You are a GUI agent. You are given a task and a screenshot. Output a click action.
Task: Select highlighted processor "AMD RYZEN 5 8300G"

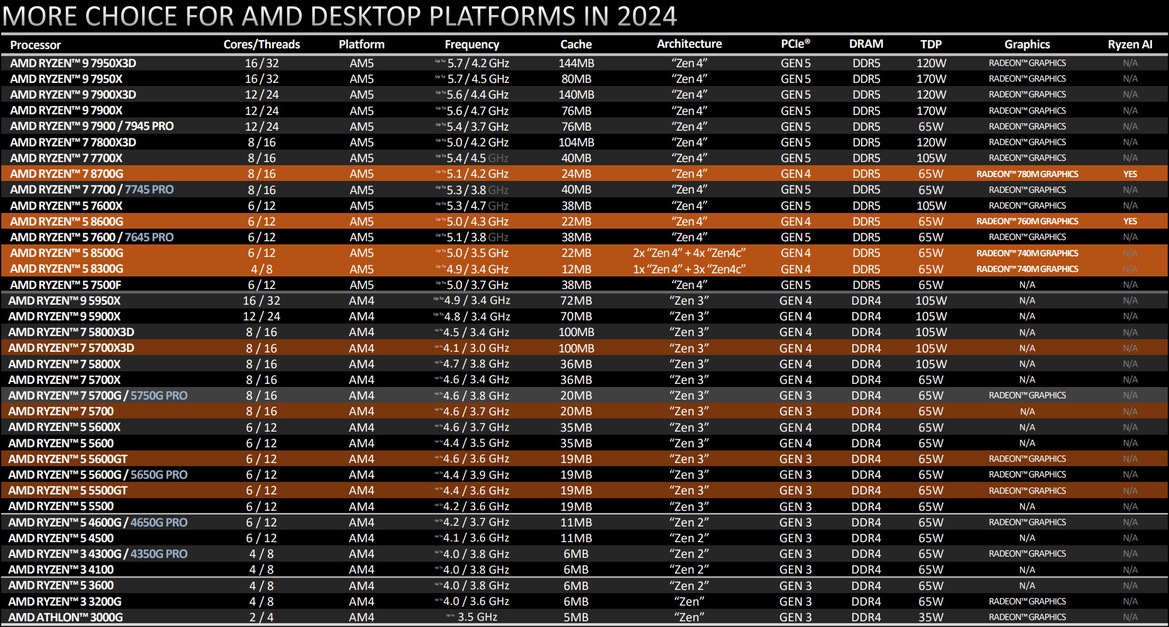pos(66,269)
